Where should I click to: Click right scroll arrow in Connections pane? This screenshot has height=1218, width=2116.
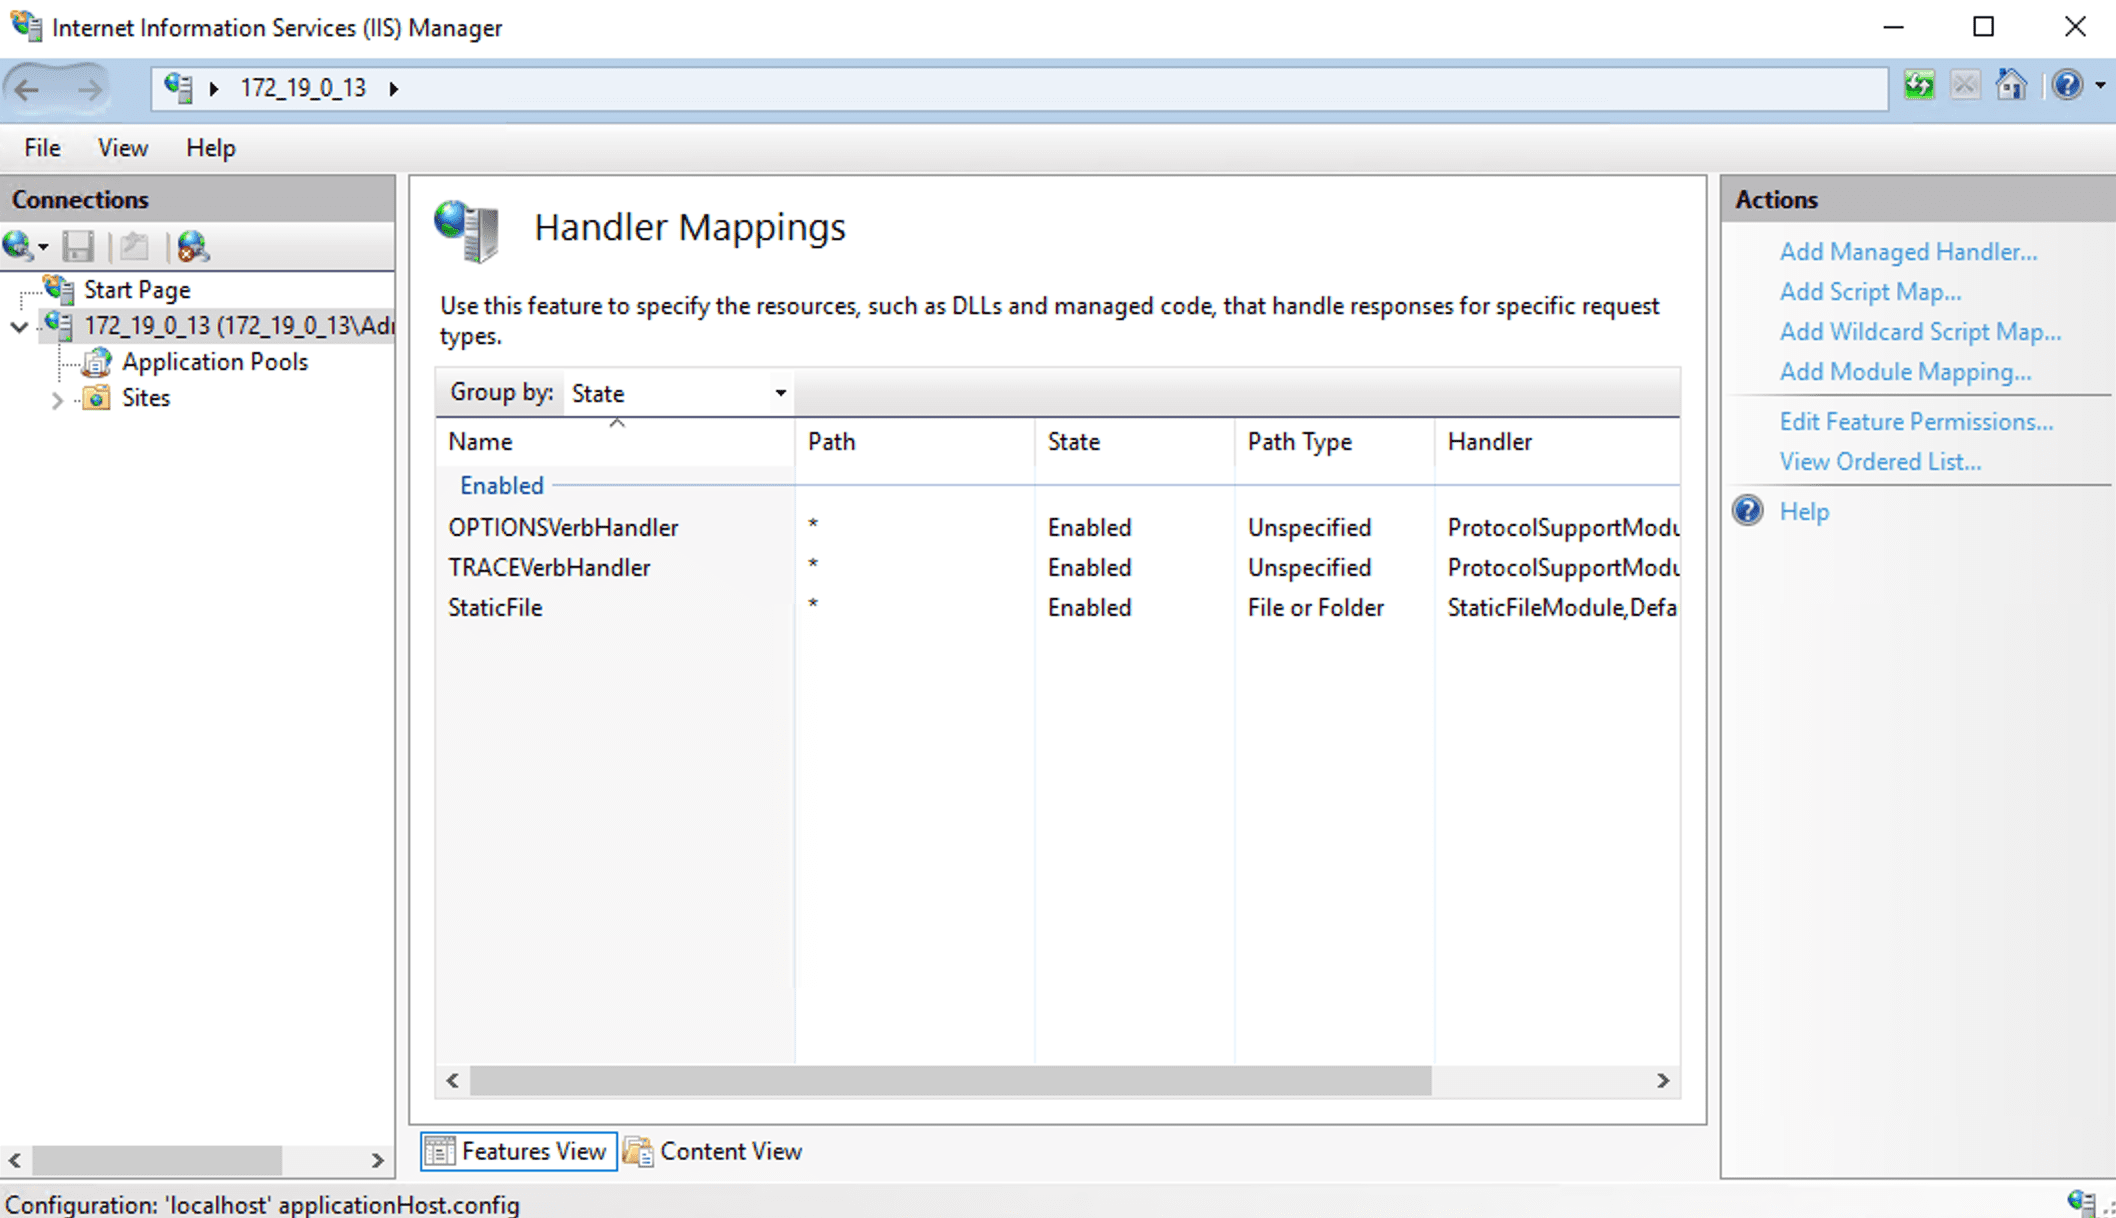coord(377,1160)
